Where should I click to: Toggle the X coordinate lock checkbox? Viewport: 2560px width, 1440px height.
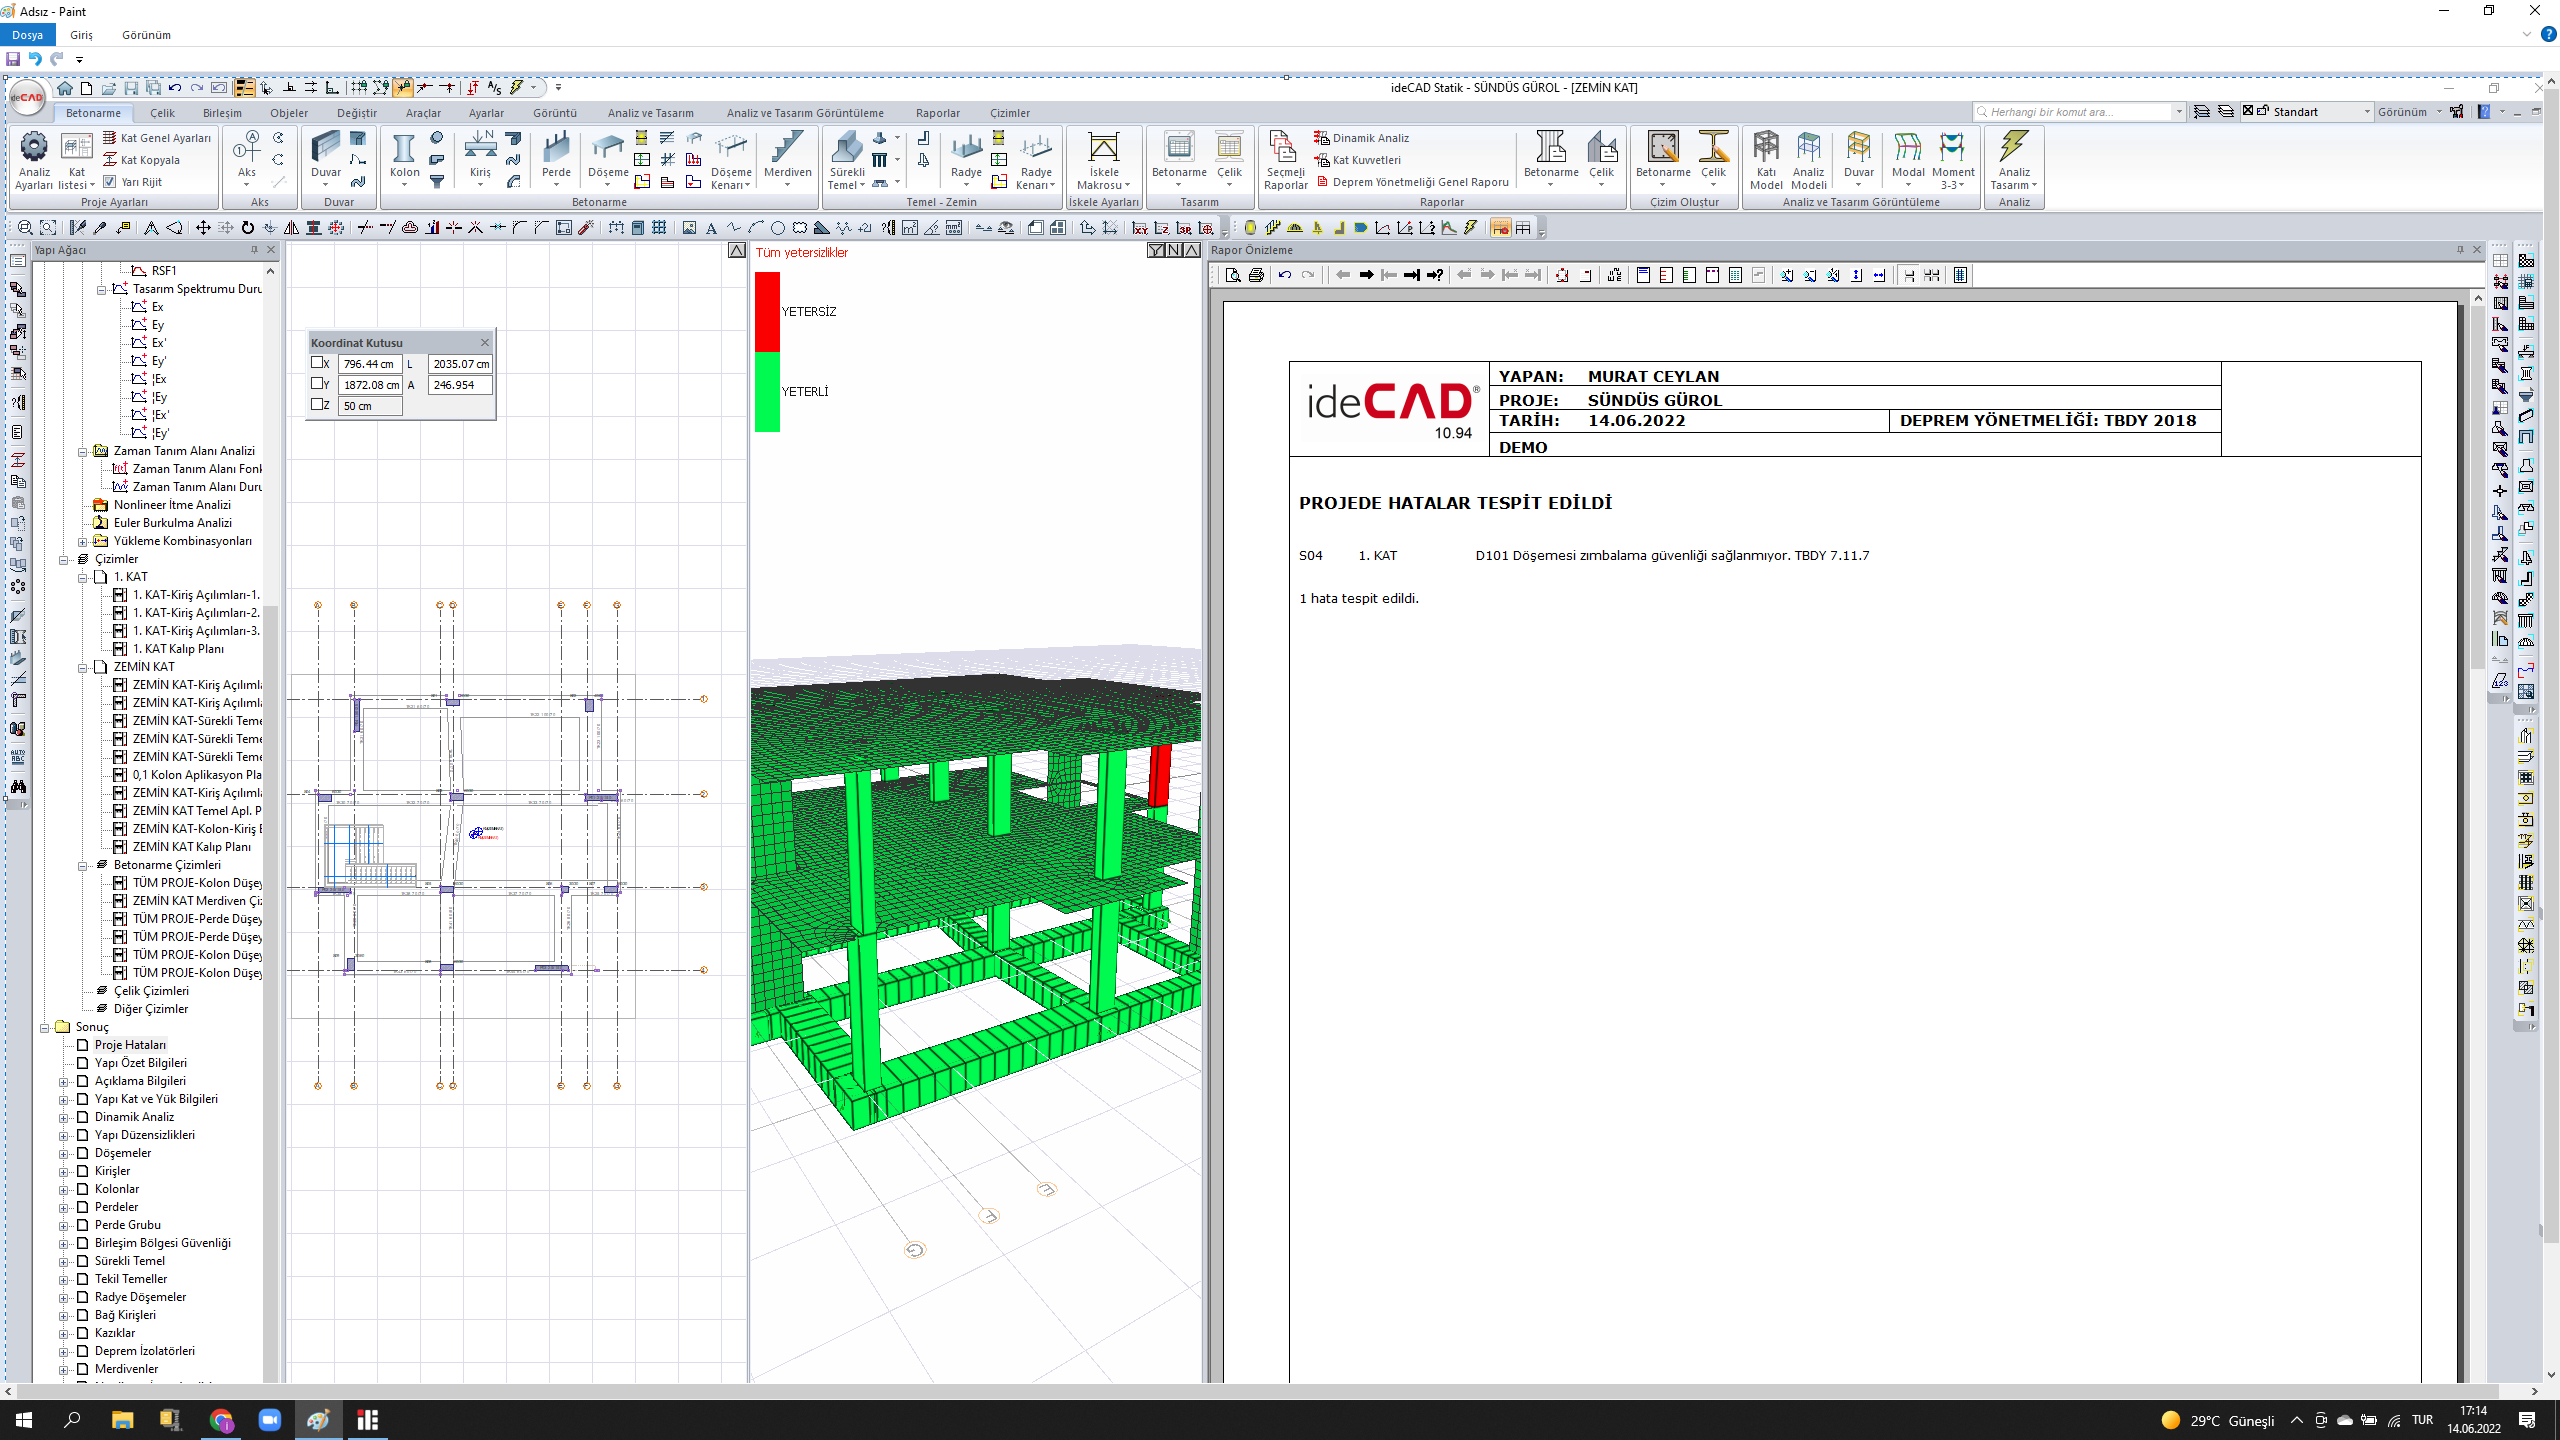(317, 363)
